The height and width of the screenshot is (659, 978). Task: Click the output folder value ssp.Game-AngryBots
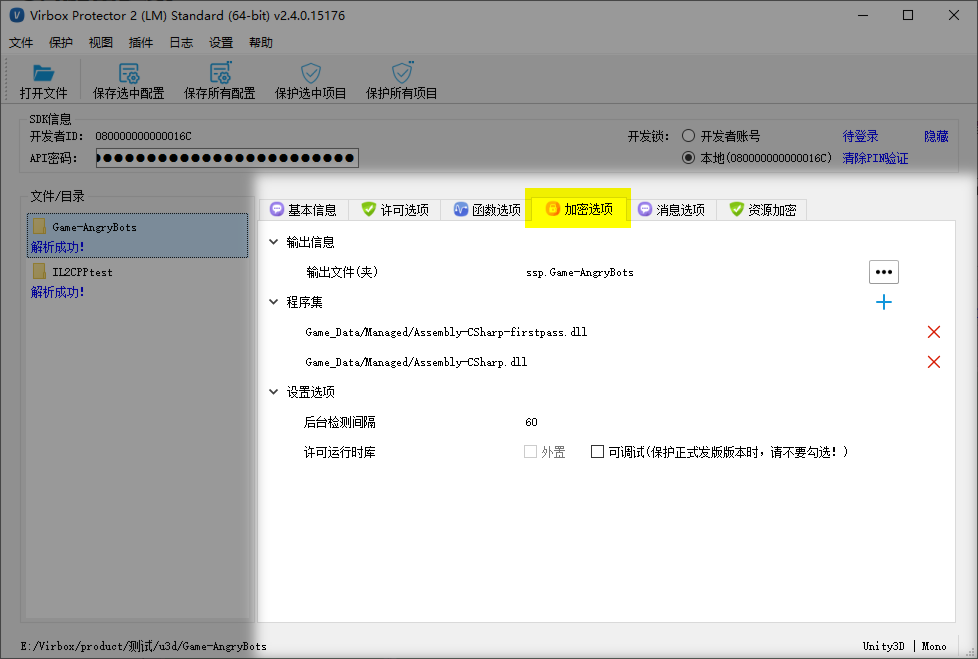click(579, 272)
